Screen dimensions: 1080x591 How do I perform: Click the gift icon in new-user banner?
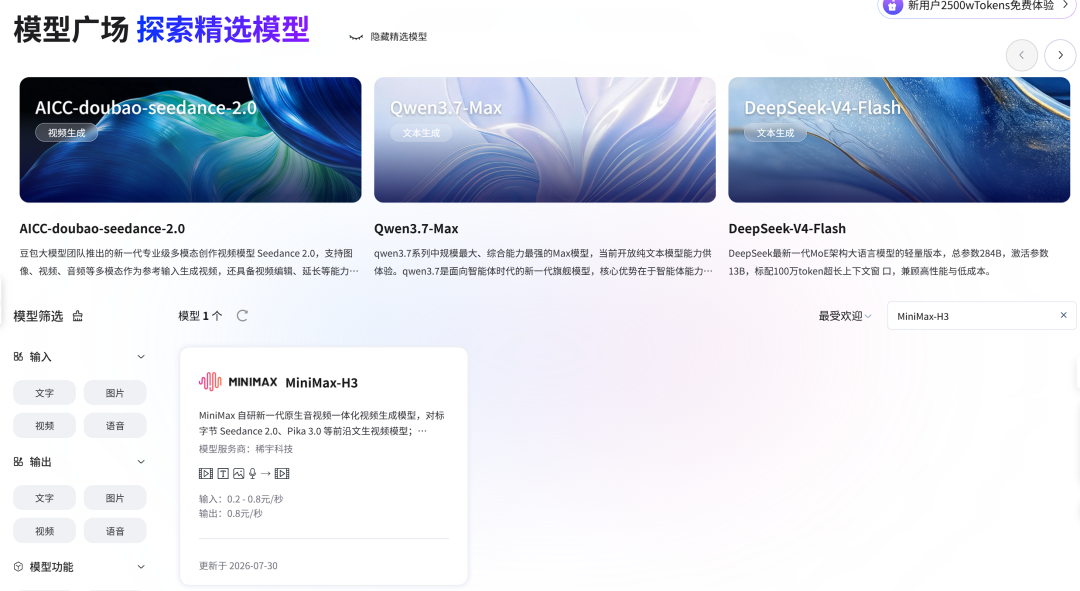point(893,6)
